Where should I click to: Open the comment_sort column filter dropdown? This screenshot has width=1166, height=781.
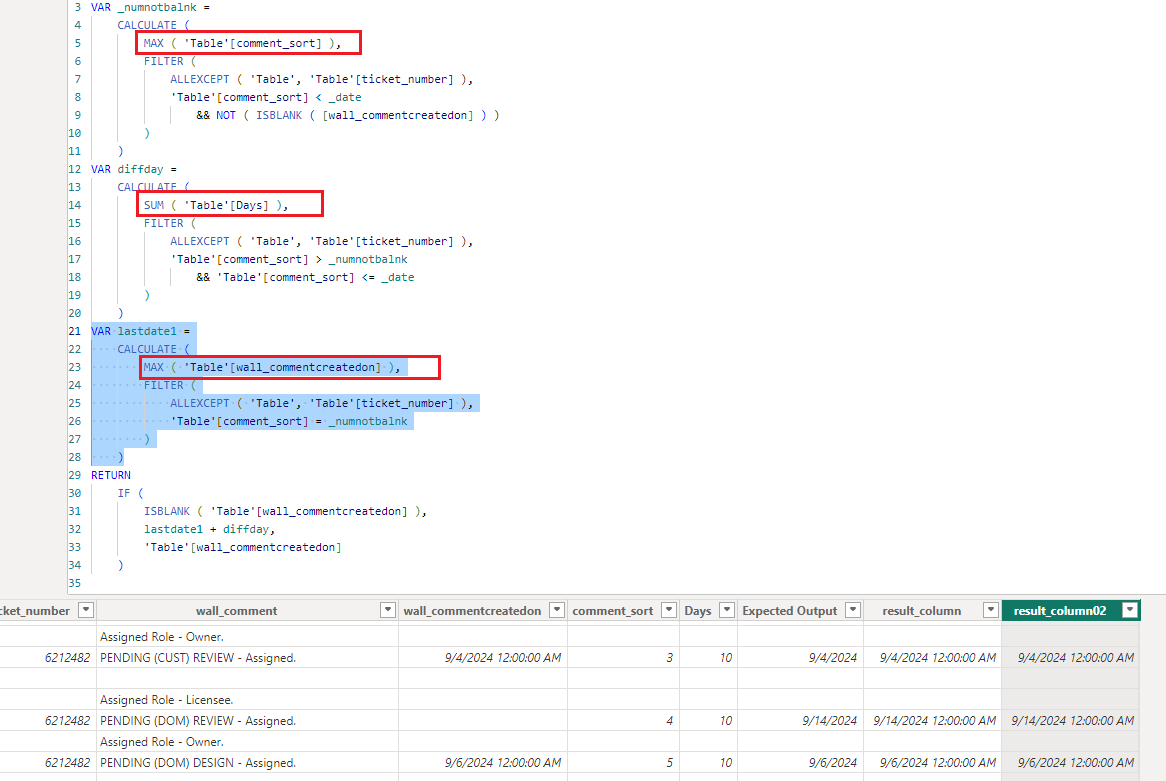tap(669, 610)
